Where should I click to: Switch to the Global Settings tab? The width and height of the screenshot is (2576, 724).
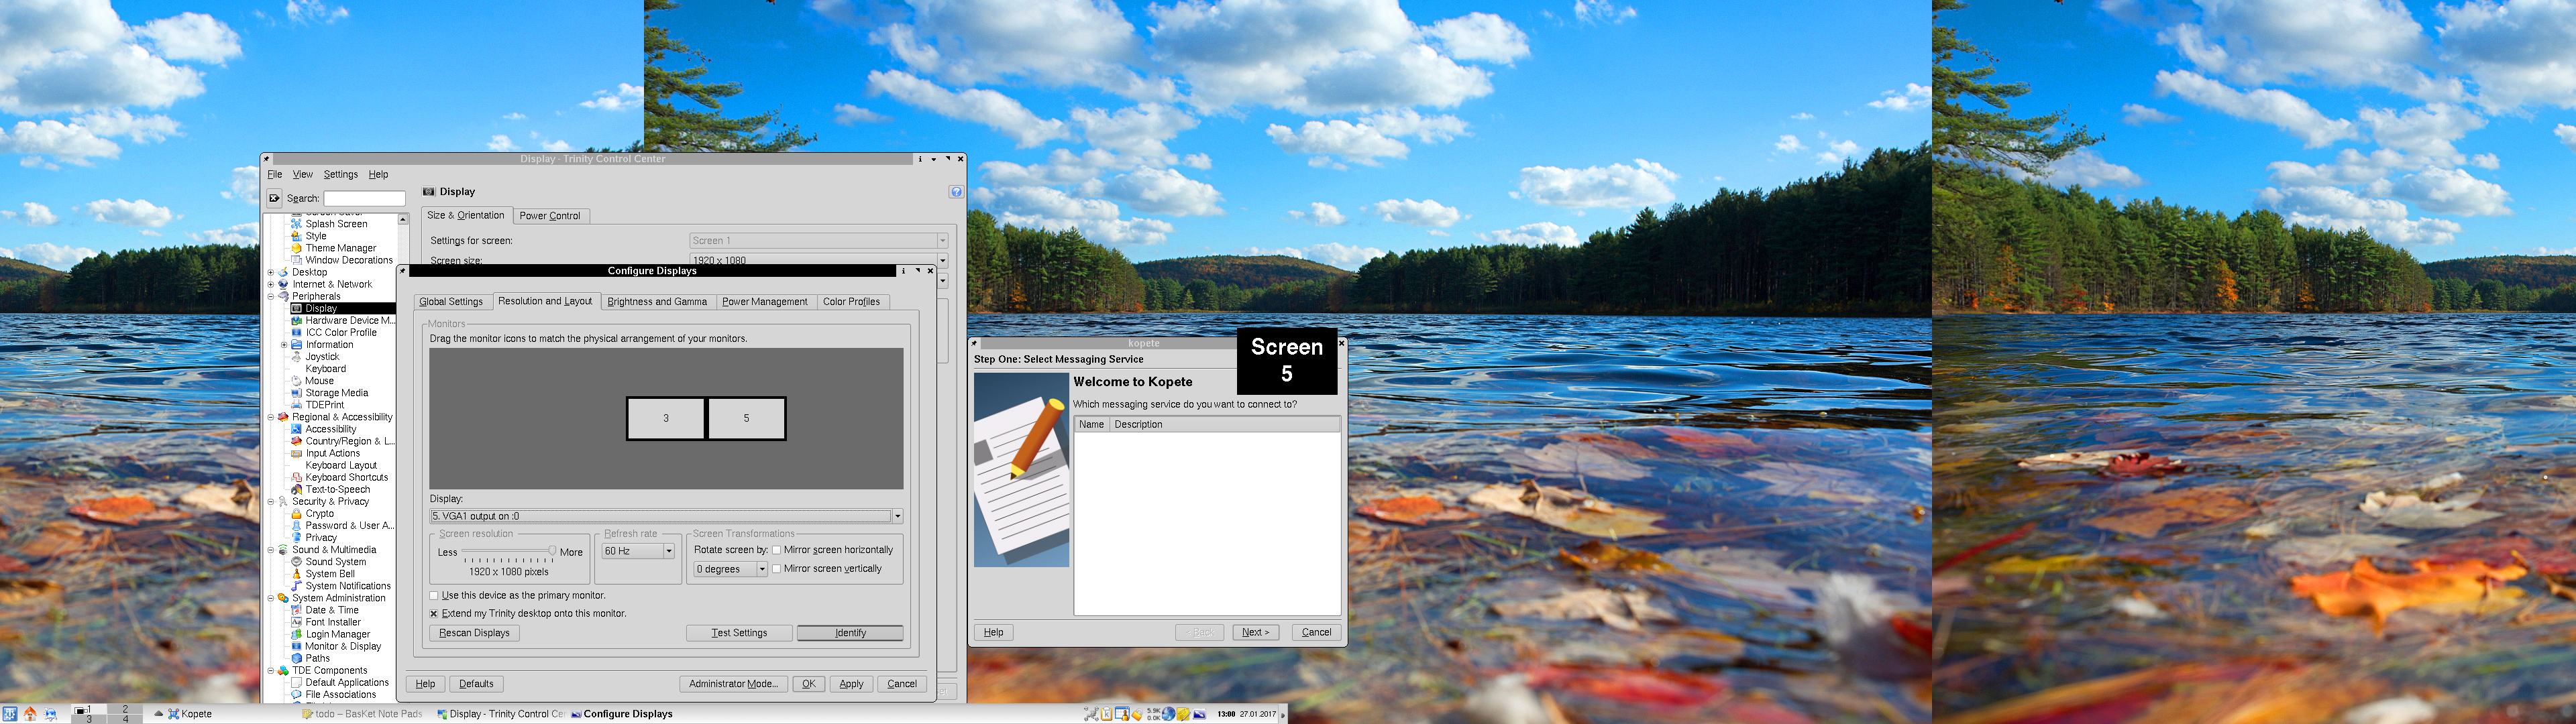(x=451, y=302)
